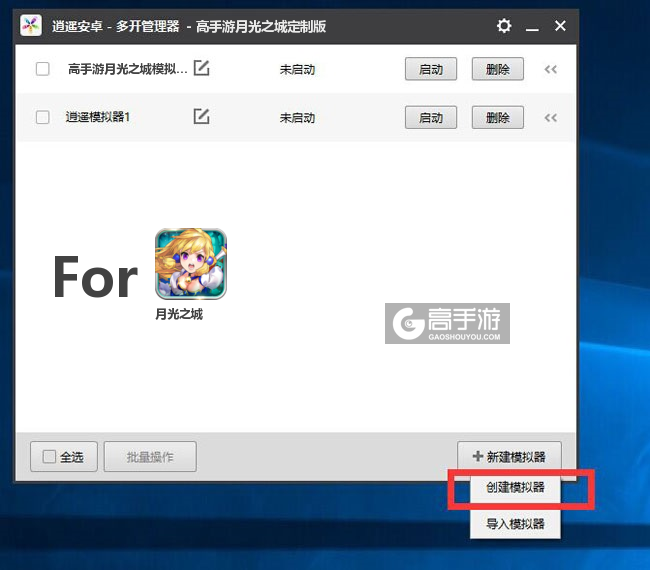Click the edit icon for 高手游月光之城模拟器

[201, 69]
